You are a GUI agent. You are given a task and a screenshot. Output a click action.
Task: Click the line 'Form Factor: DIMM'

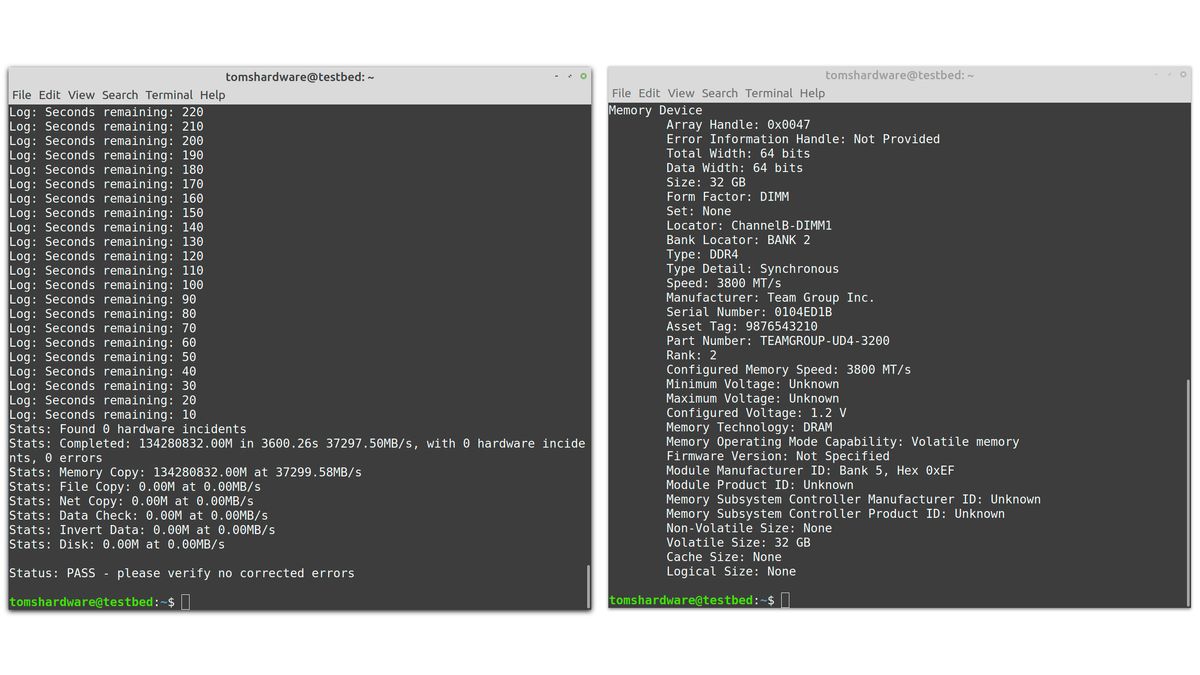pyautogui.click(x=728, y=197)
